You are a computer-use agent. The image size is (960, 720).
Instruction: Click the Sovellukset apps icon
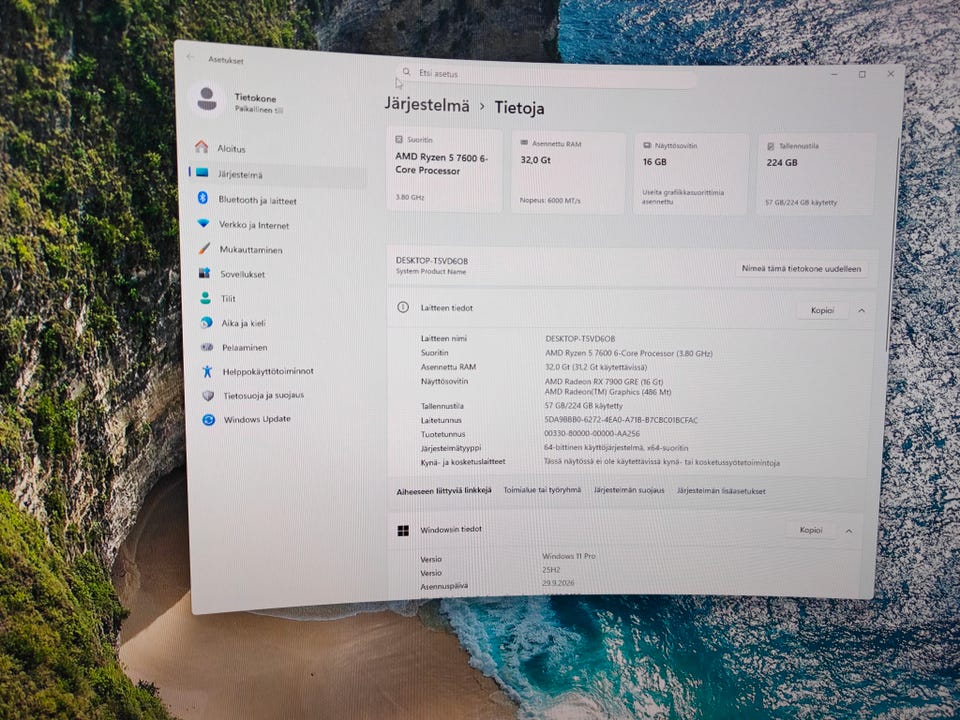point(204,273)
